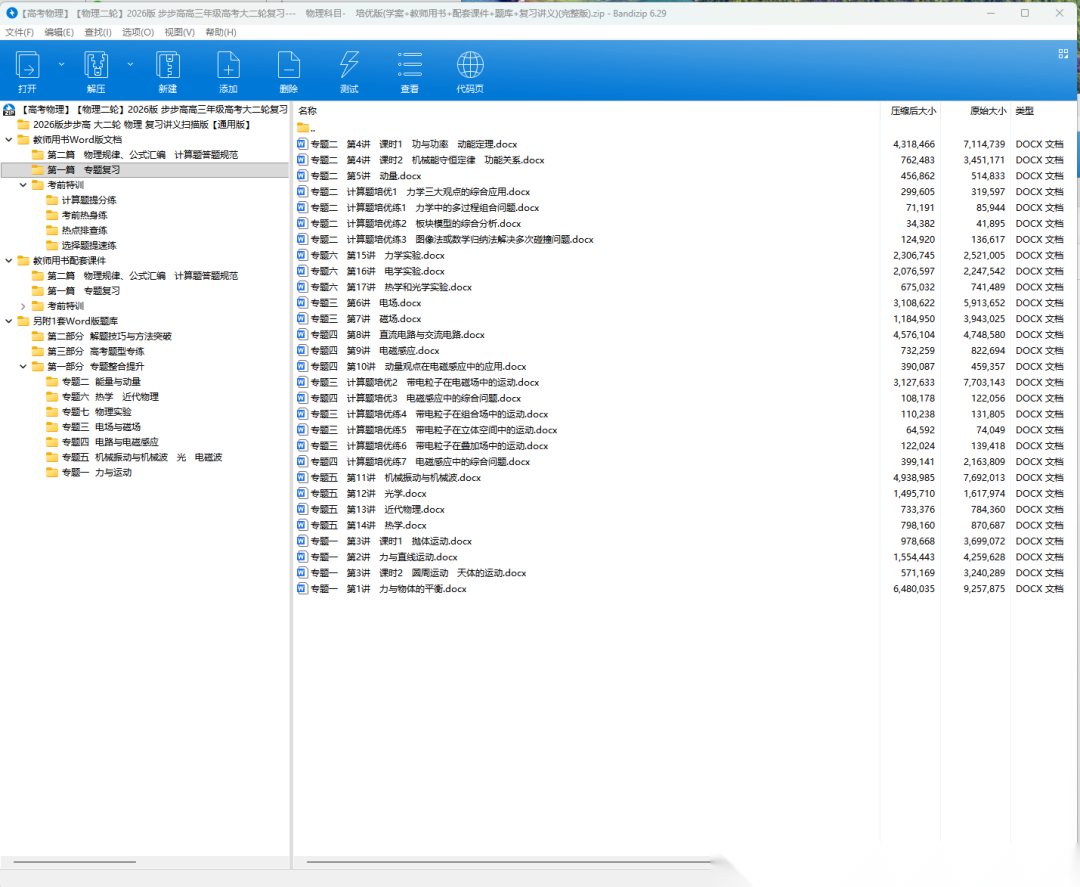
Task: Click the 打开 (Open) archive toolbar icon
Action: coord(27,66)
